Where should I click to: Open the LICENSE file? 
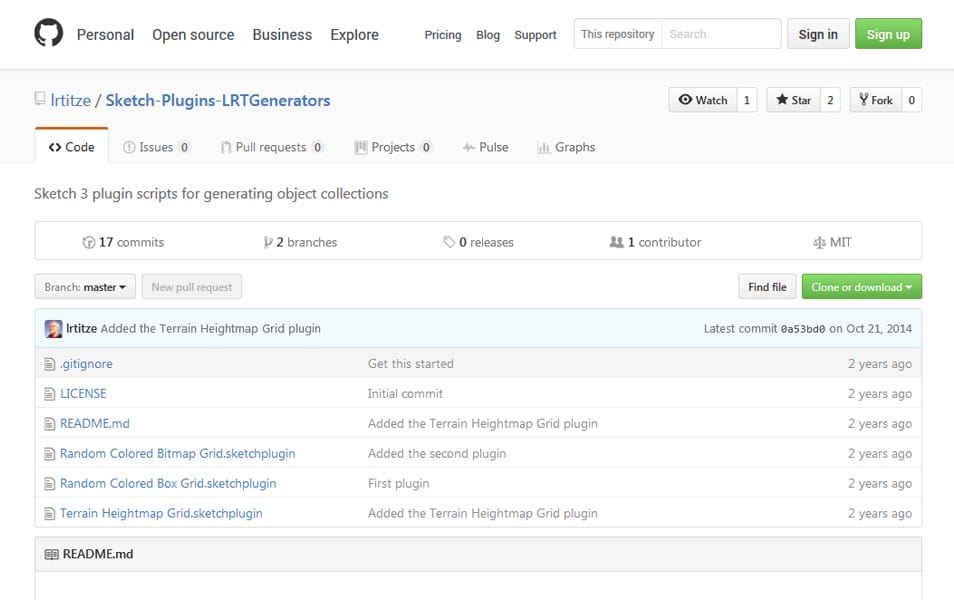[x=83, y=394]
